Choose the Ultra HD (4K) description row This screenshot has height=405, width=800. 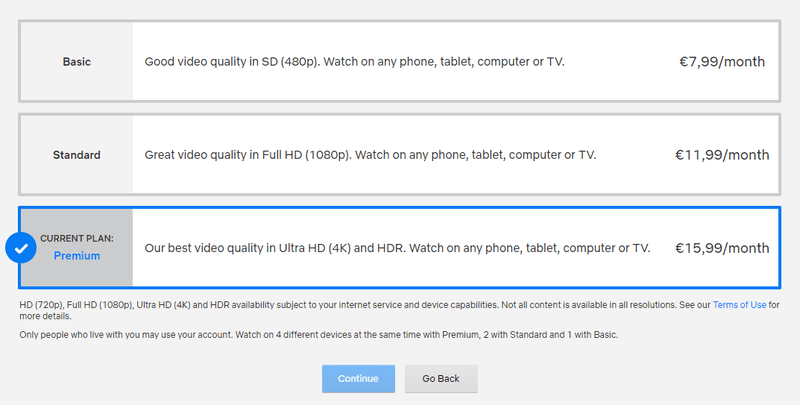click(397, 248)
